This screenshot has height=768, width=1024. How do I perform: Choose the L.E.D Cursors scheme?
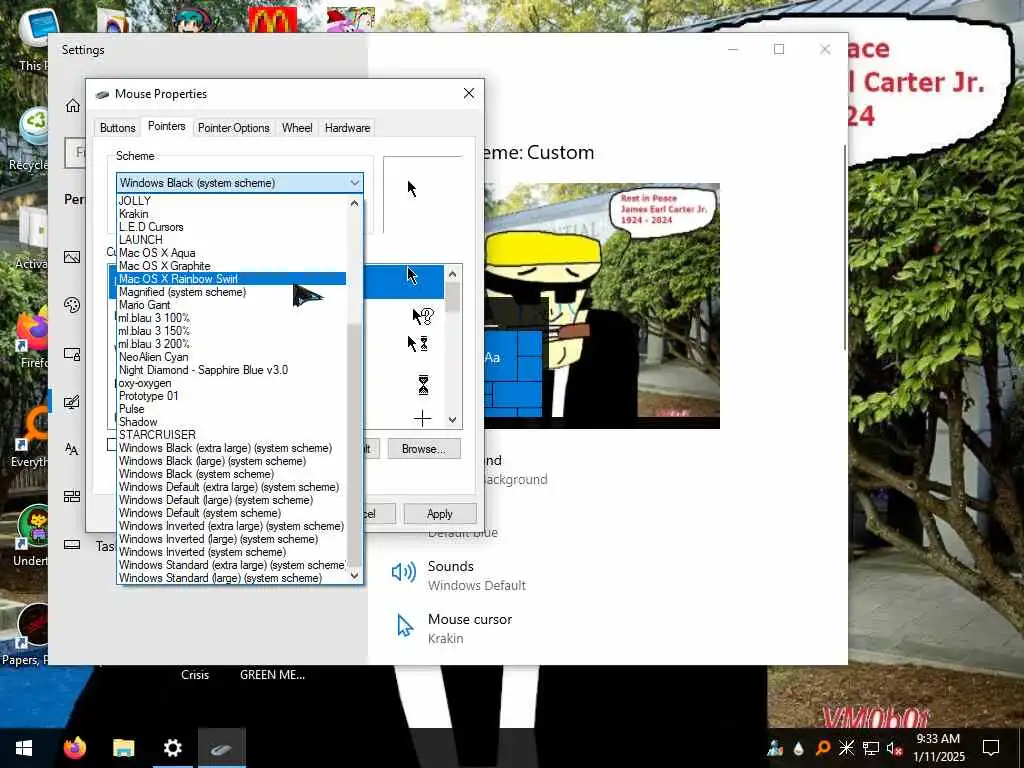[x=231, y=227]
